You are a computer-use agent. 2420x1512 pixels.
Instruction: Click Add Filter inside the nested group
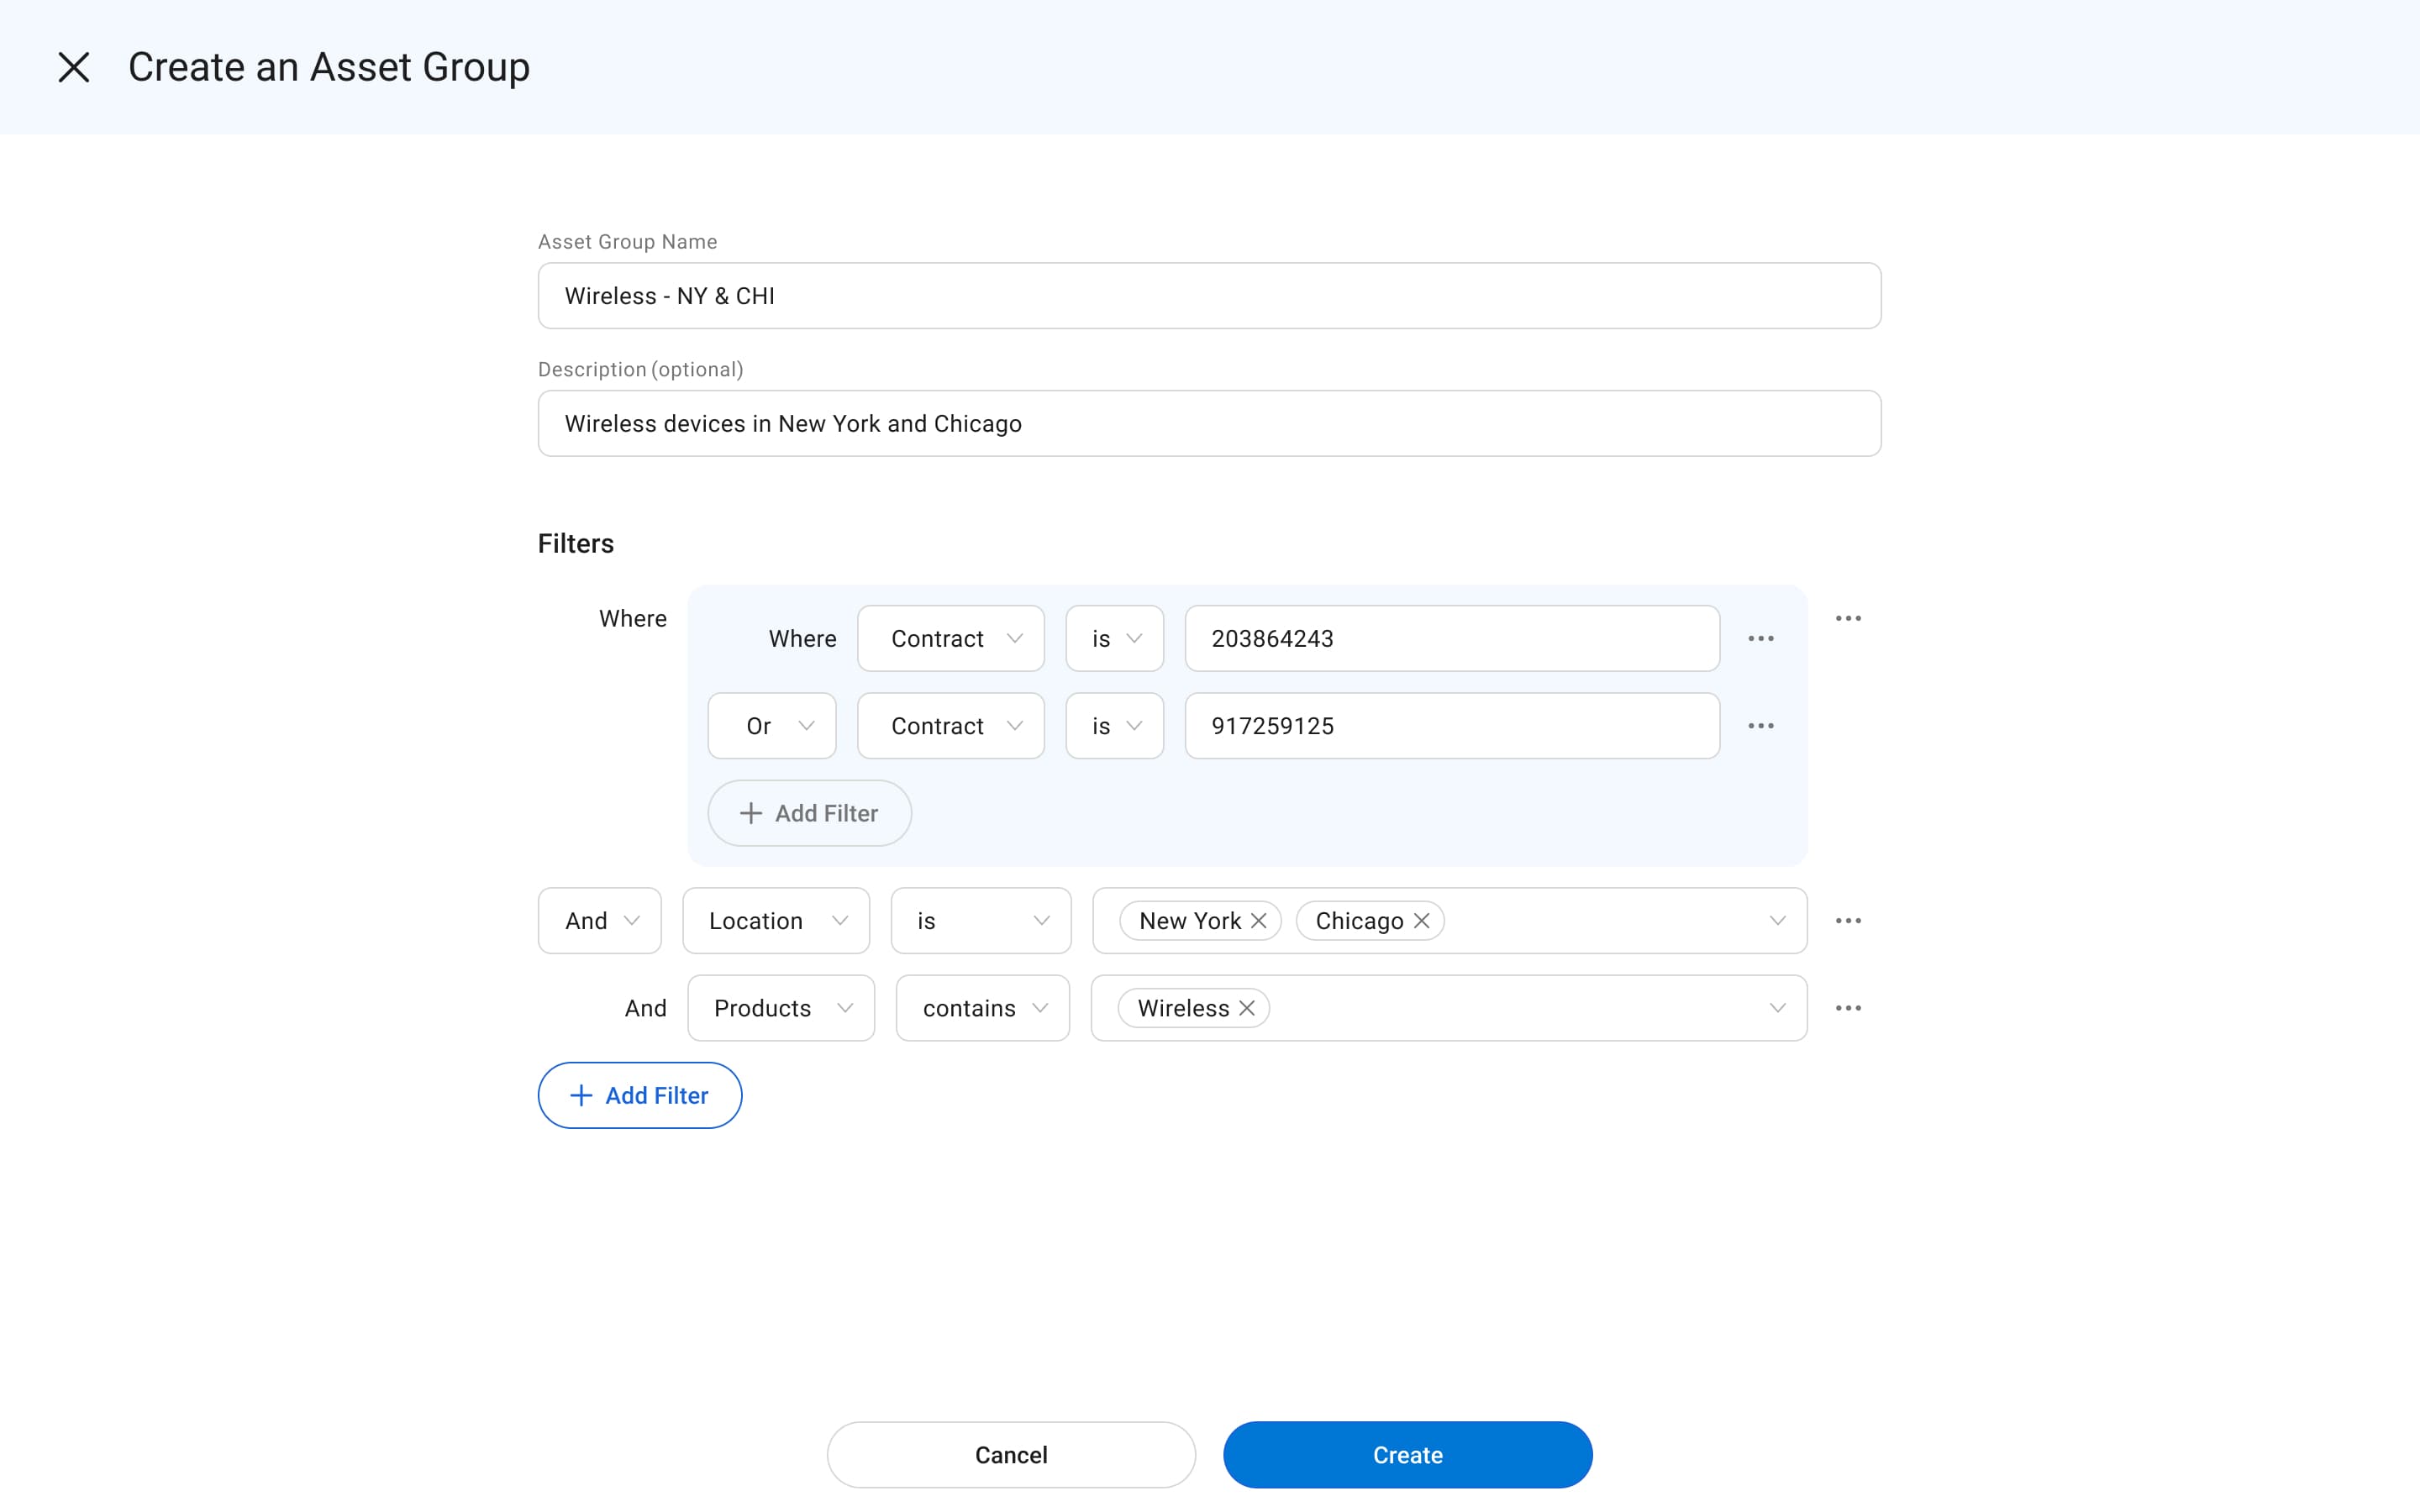tap(809, 812)
